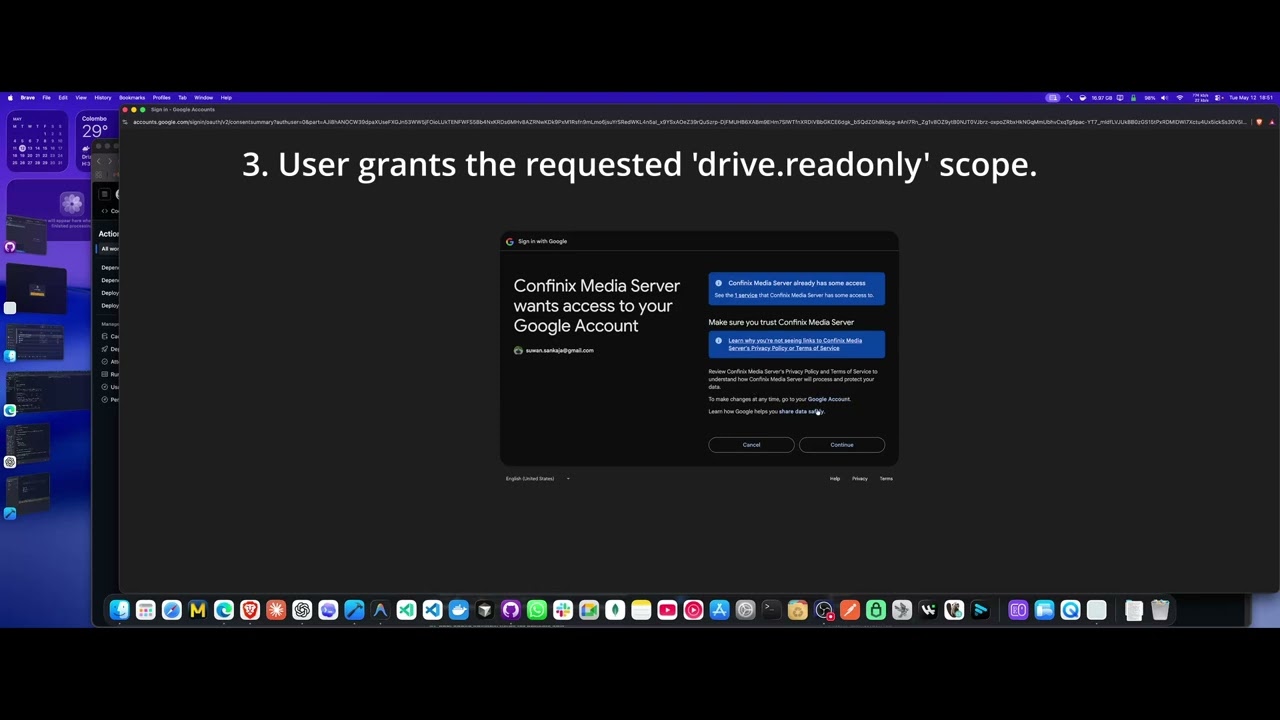This screenshot has width=1280, height=720.
Task: Open the Window menu
Action: [203, 98]
